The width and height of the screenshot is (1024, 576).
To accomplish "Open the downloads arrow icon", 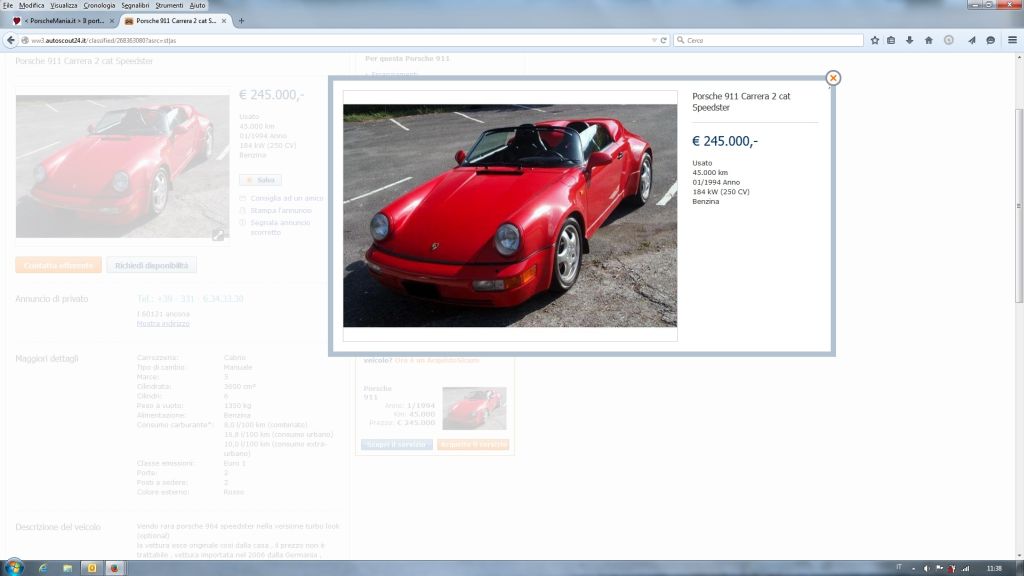I will point(909,40).
